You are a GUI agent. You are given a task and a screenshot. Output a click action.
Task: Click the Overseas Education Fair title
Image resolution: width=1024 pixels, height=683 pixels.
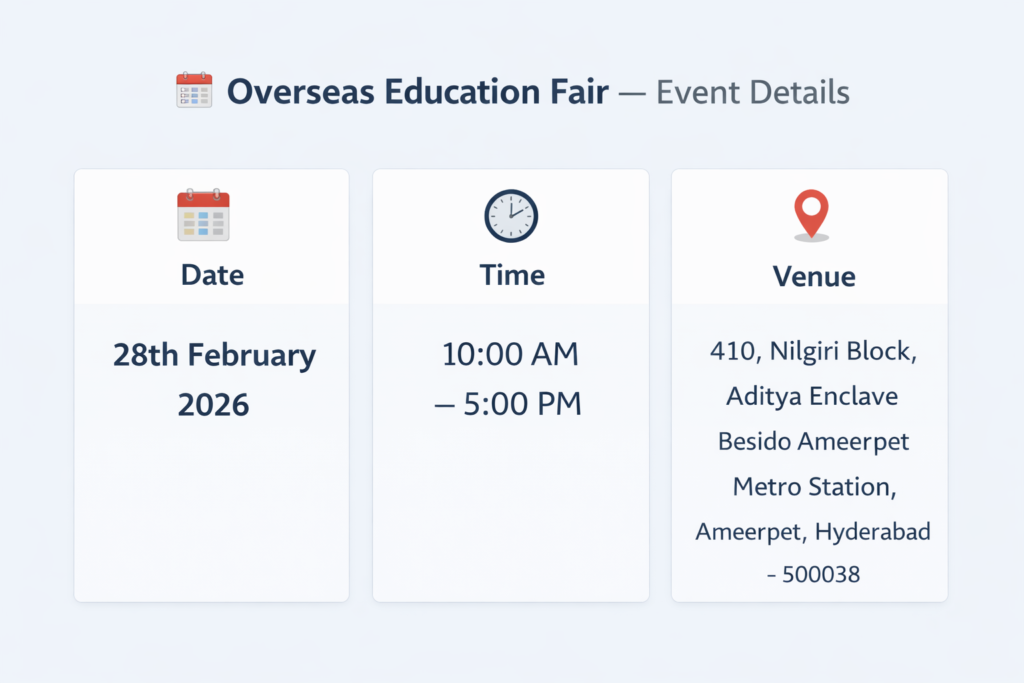pyautogui.click(x=417, y=93)
